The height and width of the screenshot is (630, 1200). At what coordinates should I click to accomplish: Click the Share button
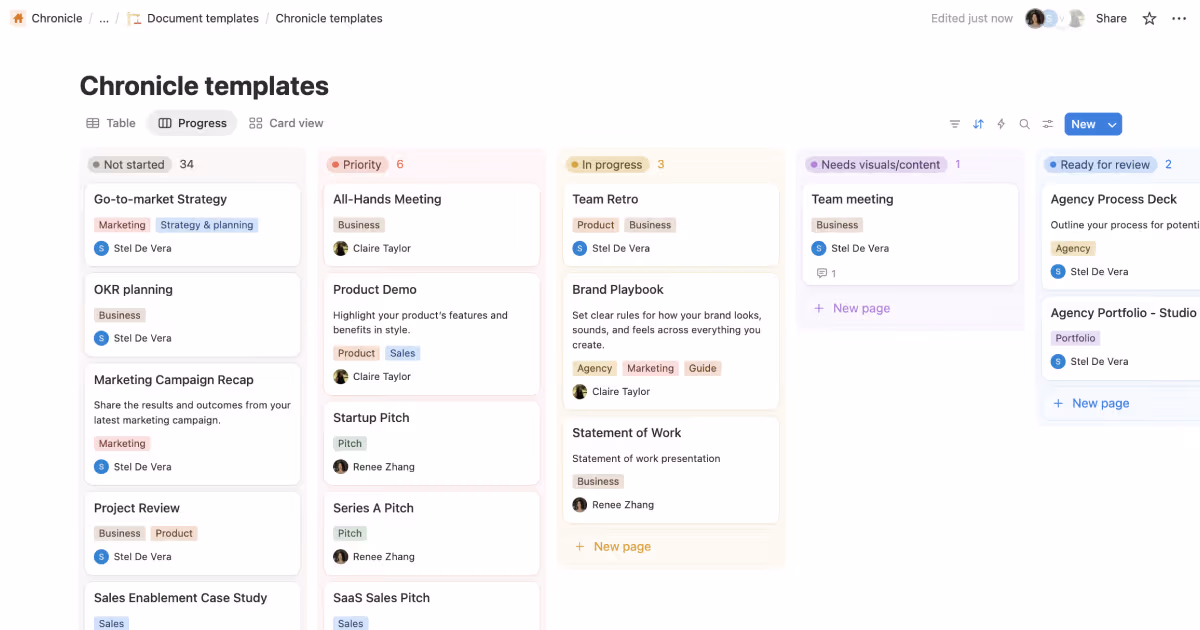1111,18
